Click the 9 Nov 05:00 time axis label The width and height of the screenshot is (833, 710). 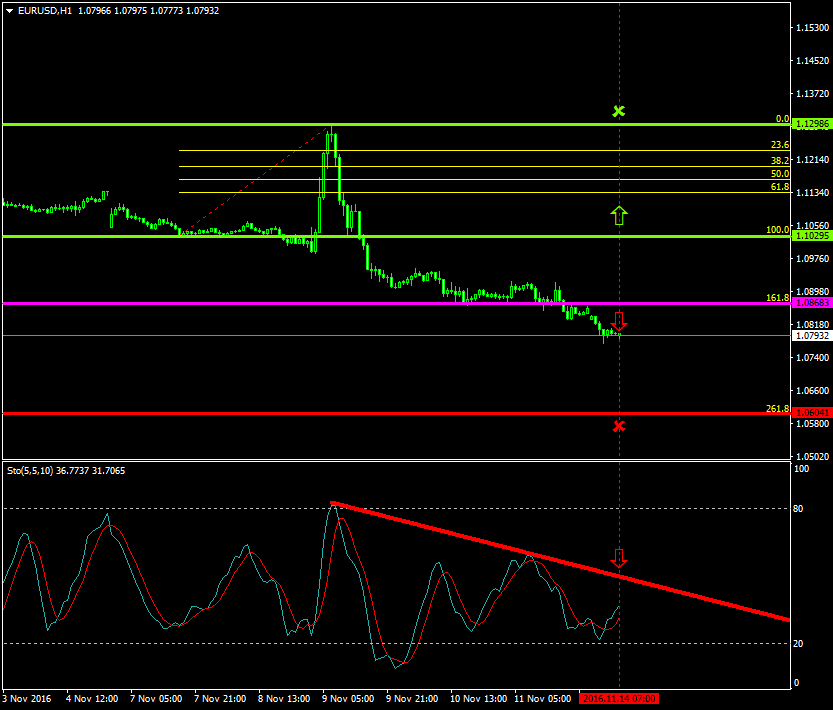[350, 698]
